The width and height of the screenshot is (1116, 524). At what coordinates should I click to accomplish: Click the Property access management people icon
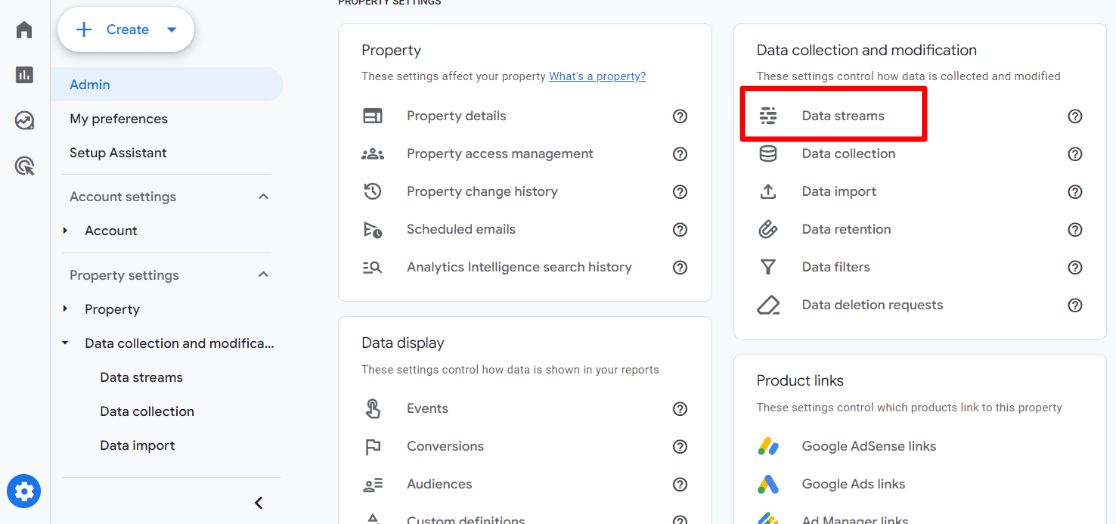click(372, 154)
